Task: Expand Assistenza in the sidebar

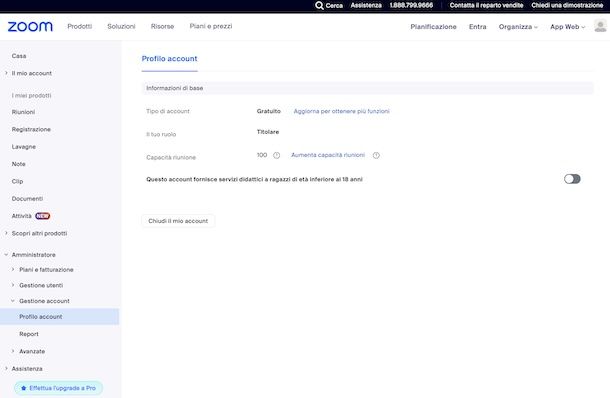Action: coord(6,368)
